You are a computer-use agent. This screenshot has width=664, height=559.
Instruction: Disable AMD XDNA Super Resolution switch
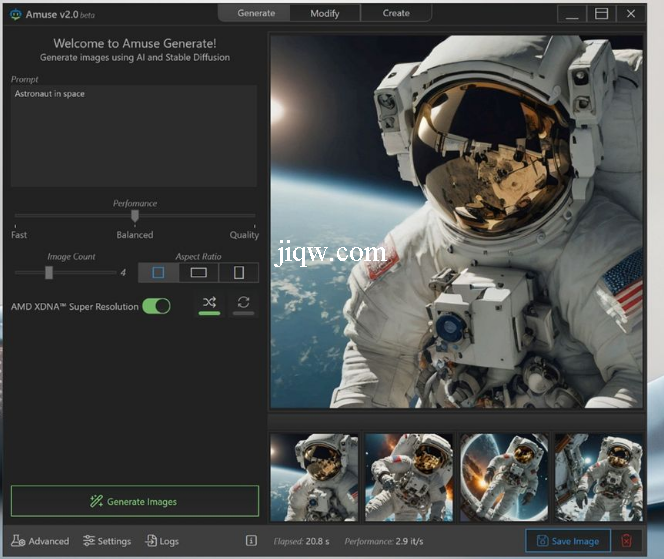click(156, 306)
